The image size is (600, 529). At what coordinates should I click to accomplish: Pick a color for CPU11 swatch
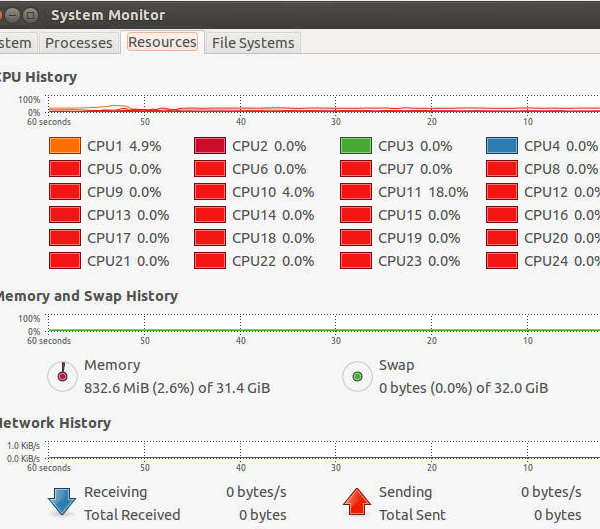(x=356, y=192)
